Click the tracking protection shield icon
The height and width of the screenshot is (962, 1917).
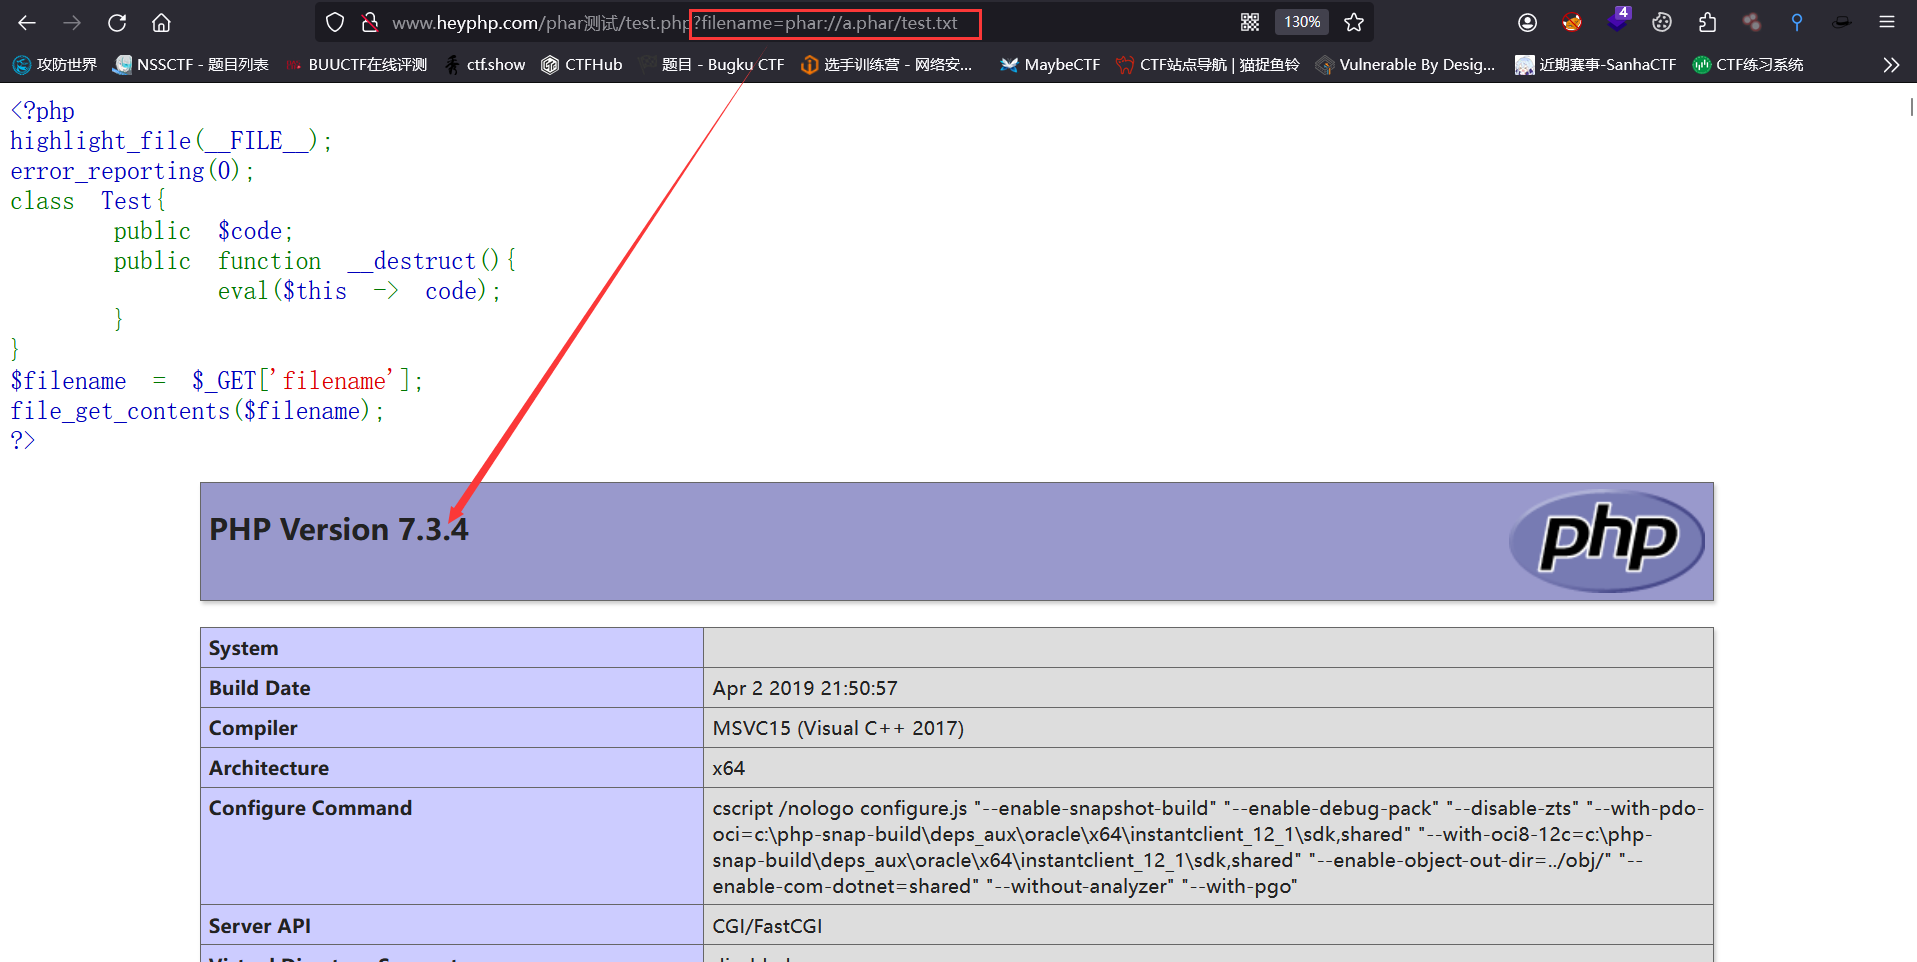pyautogui.click(x=335, y=22)
